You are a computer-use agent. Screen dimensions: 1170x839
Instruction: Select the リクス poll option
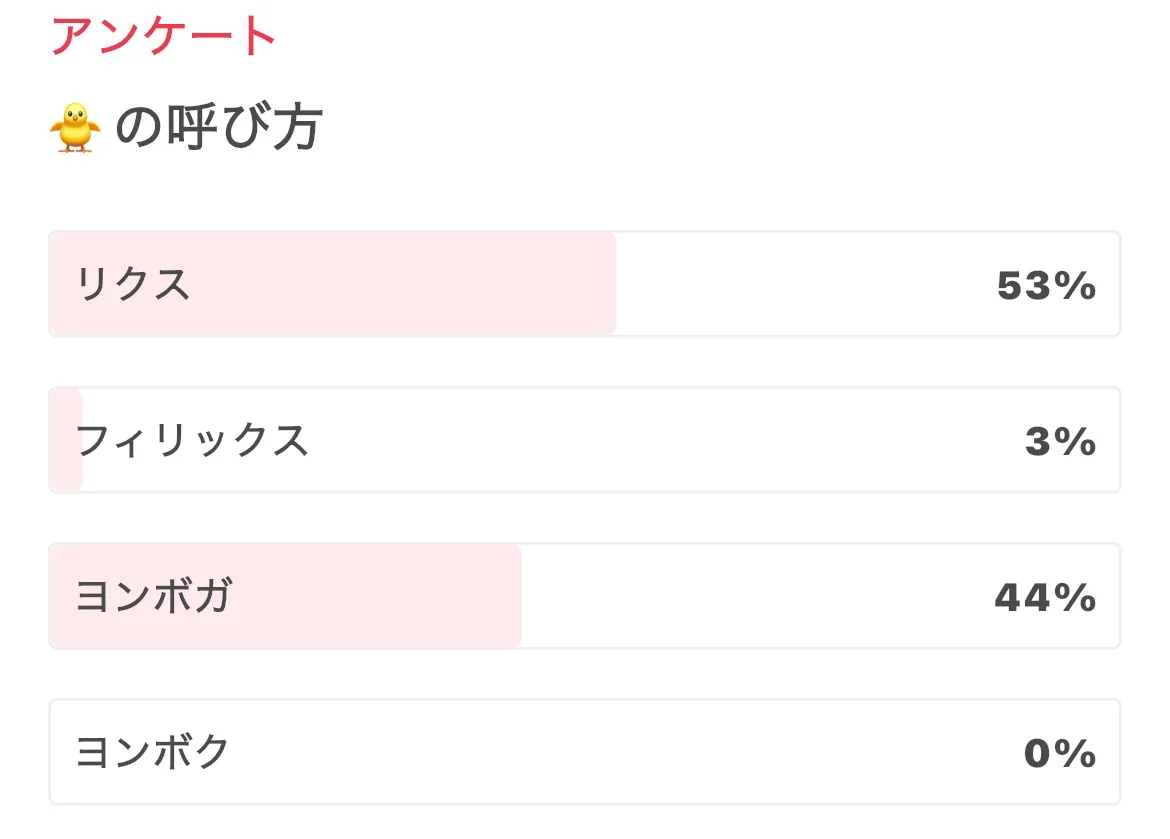(x=584, y=284)
